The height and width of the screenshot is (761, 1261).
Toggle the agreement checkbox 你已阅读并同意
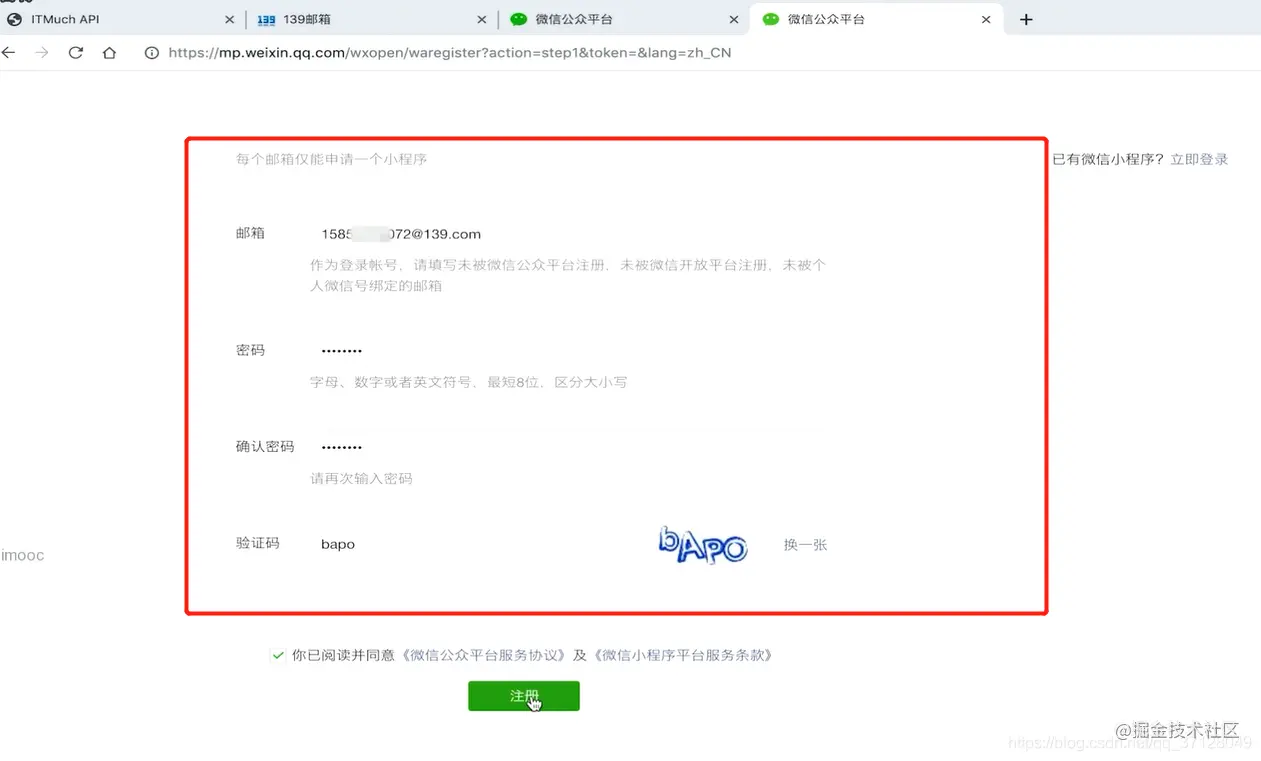click(278, 656)
